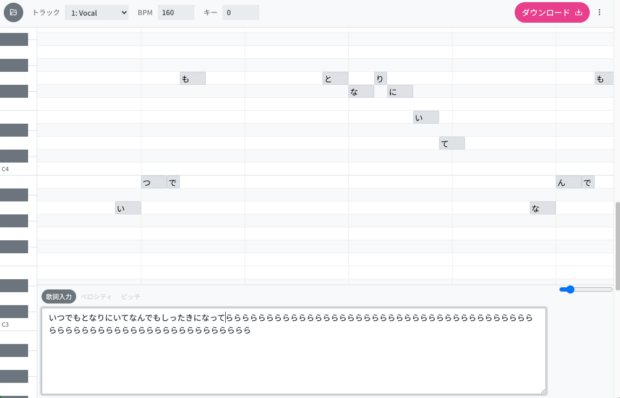Select the も note at right edge
The height and width of the screenshot is (398, 620).
[x=604, y=78]
